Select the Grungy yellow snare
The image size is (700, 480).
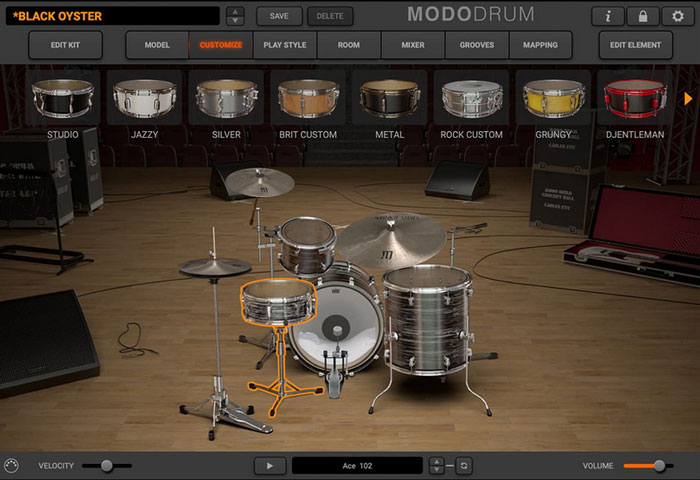click(553, 99)
